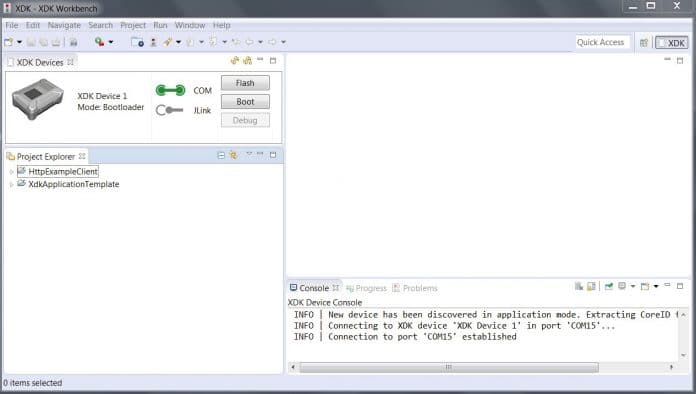
Task: Open the Window menu
Action: click(190, 25)
